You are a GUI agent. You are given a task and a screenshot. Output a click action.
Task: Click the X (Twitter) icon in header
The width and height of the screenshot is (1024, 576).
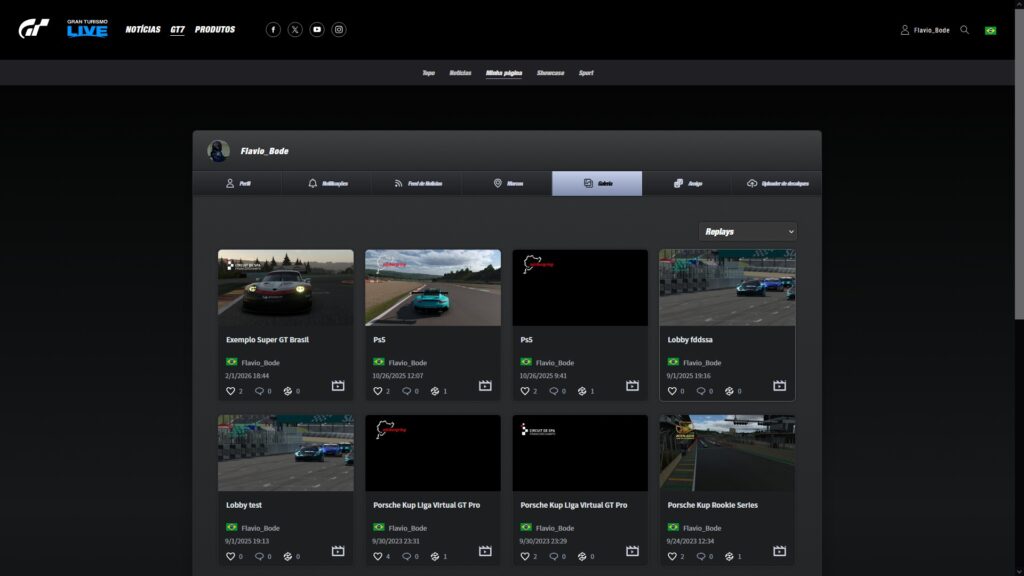point(295,30)
